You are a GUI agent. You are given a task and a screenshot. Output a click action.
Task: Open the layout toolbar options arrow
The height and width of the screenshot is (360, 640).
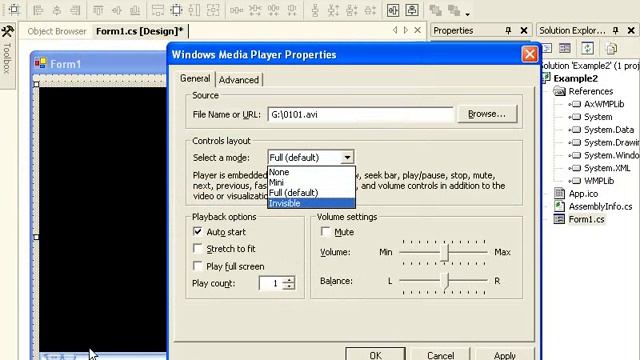[x=468, y=14]
